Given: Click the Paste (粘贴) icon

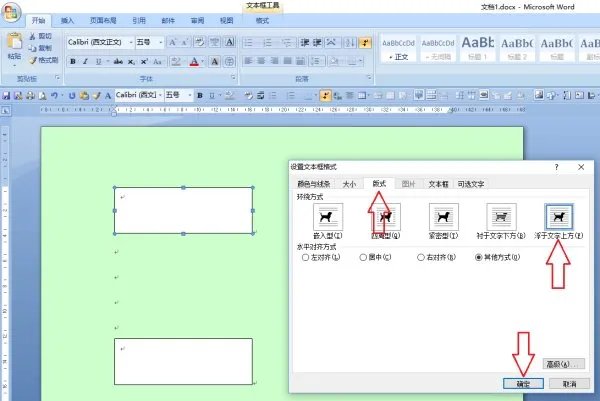Looking at the screenshot, I should coord(15,41).
